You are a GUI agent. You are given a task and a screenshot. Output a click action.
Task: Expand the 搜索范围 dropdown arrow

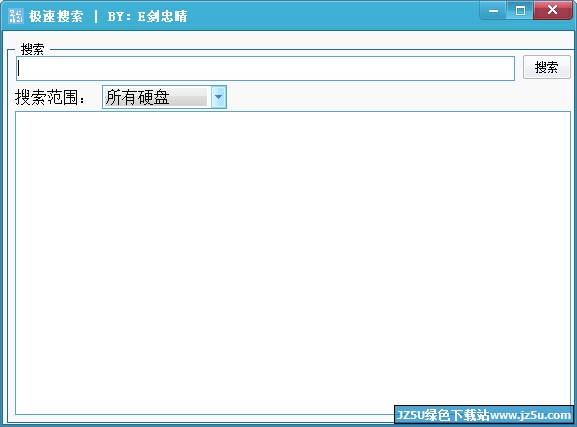pos(219,97)
